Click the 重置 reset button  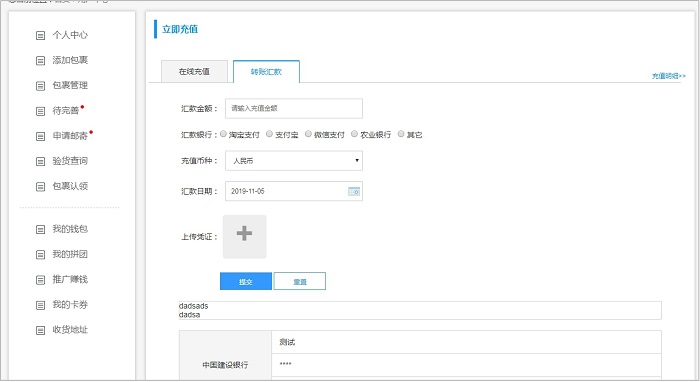tap(300, 281)
